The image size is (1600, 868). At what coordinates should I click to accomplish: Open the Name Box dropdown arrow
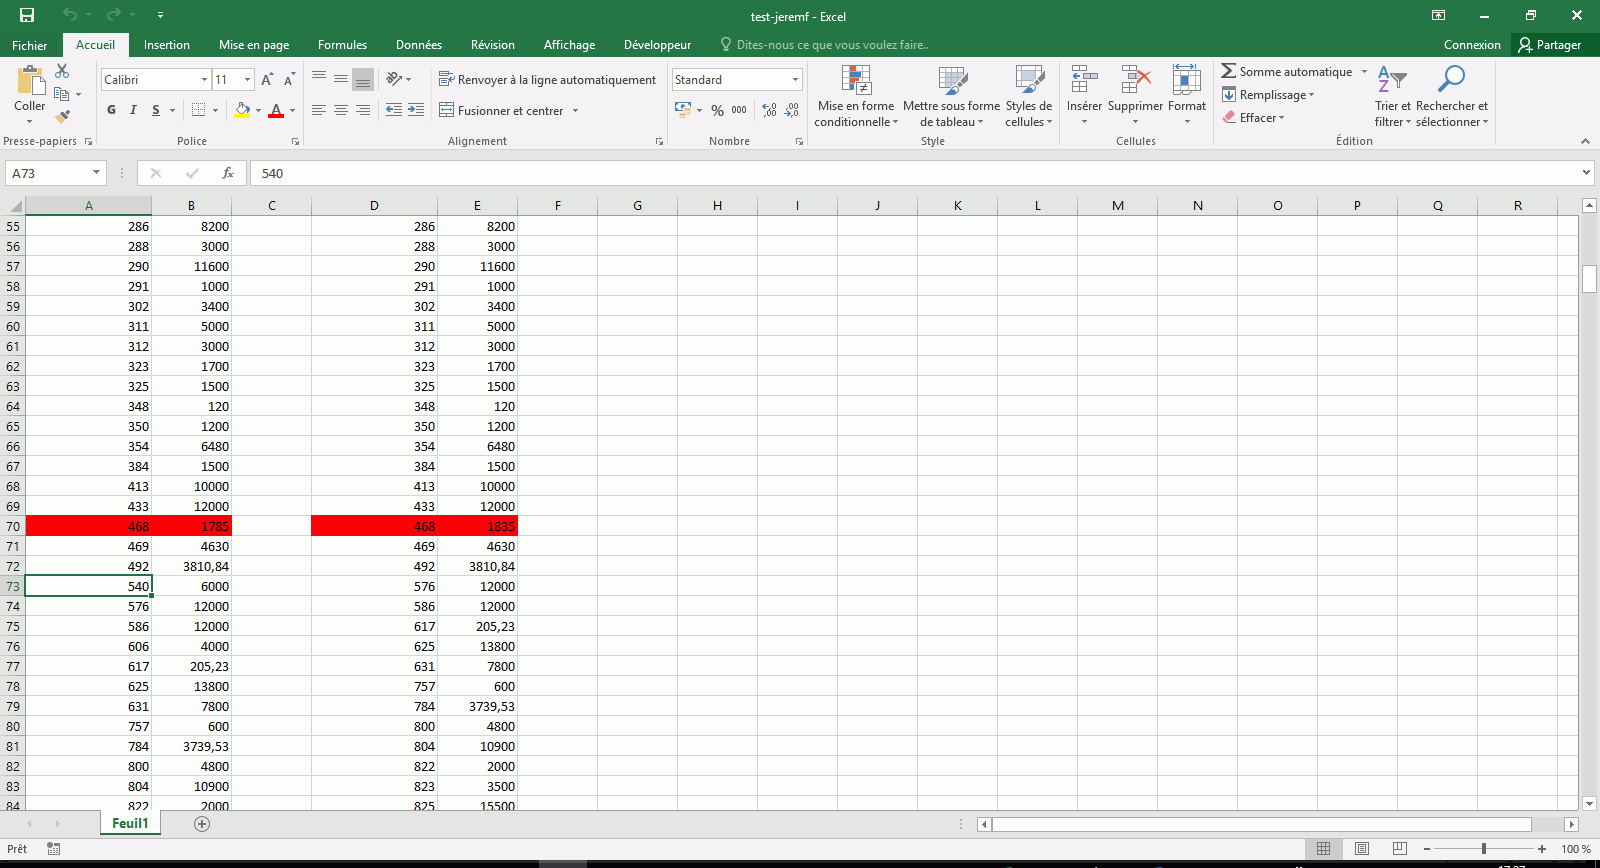(96, 173)
